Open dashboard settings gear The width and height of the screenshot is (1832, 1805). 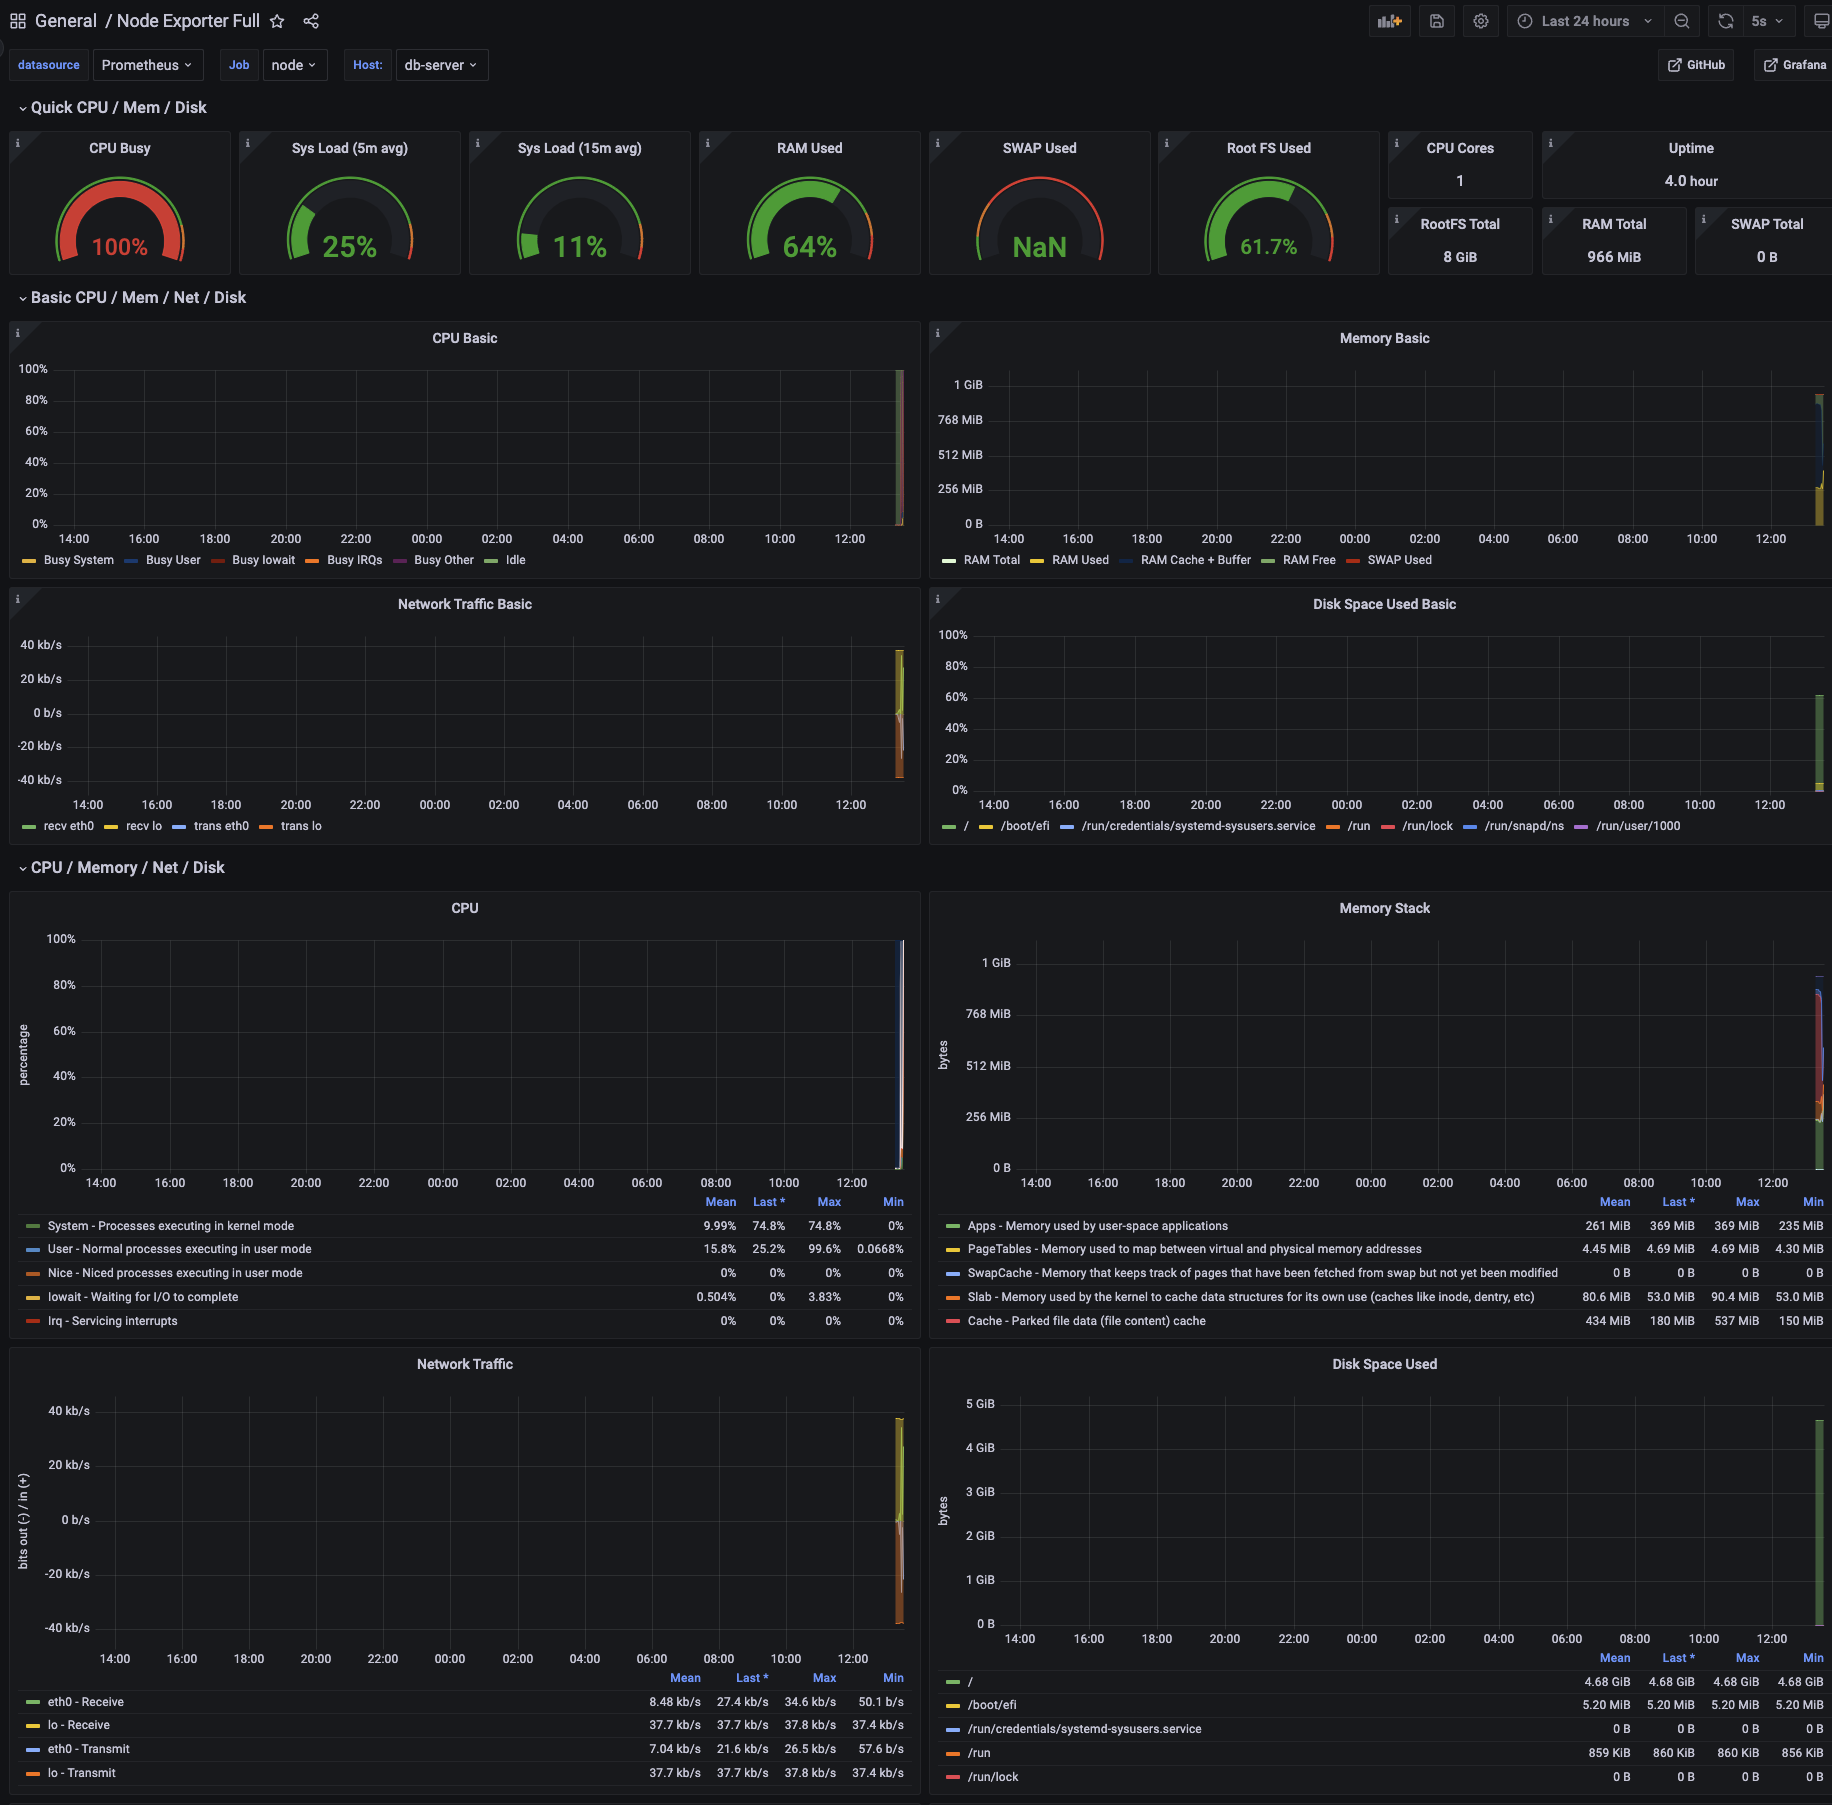pyautogui.click(x=1481, y=21)
